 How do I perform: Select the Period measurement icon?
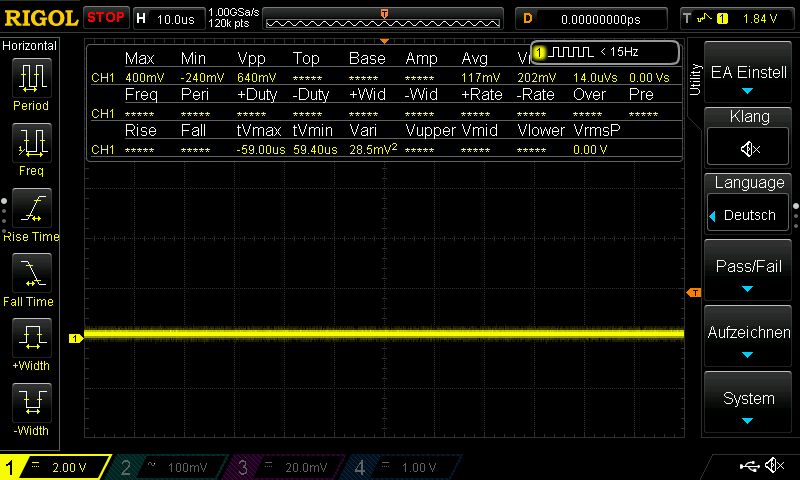pos(32,78)
